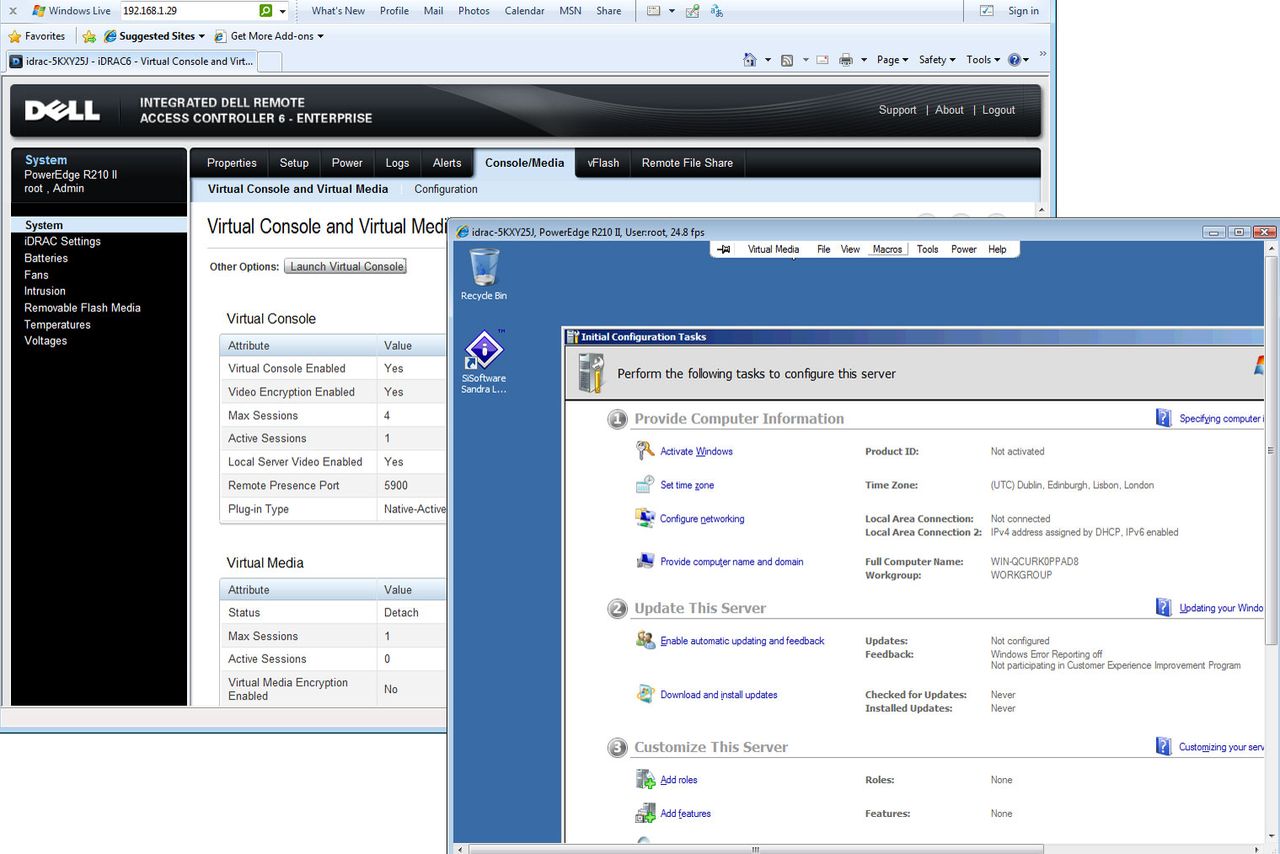This screenshot has height=854, width=1280.
Task: Open the Logs tab
Action: point(397,163)
